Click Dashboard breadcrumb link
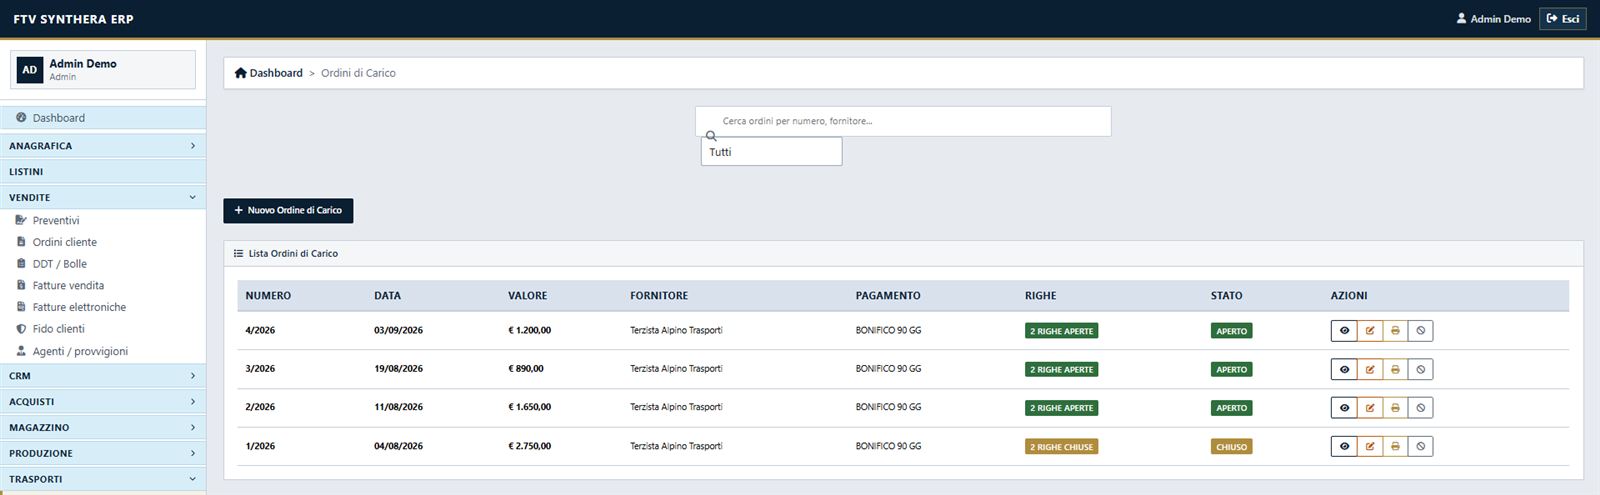The width and height of the screenshot is (1600, 495). click(x=268, y=73)
